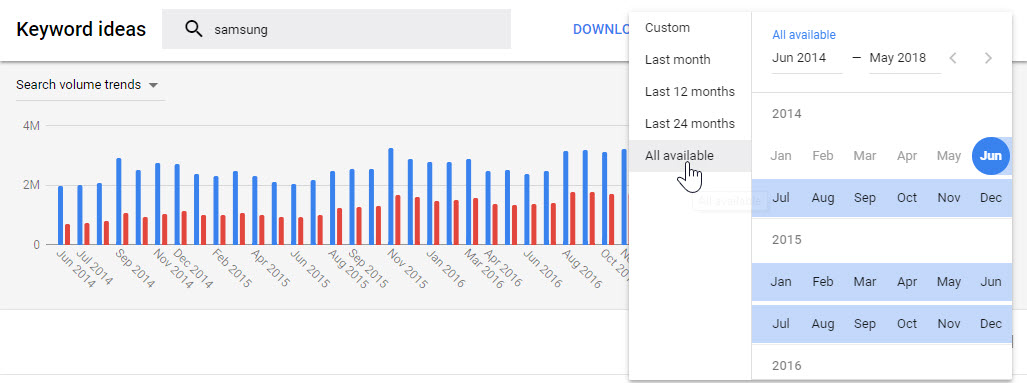Choose Apr under the 2015 heading
Image resolution: width=1027 pixels, height=383 pixels.
pos(907,282)
